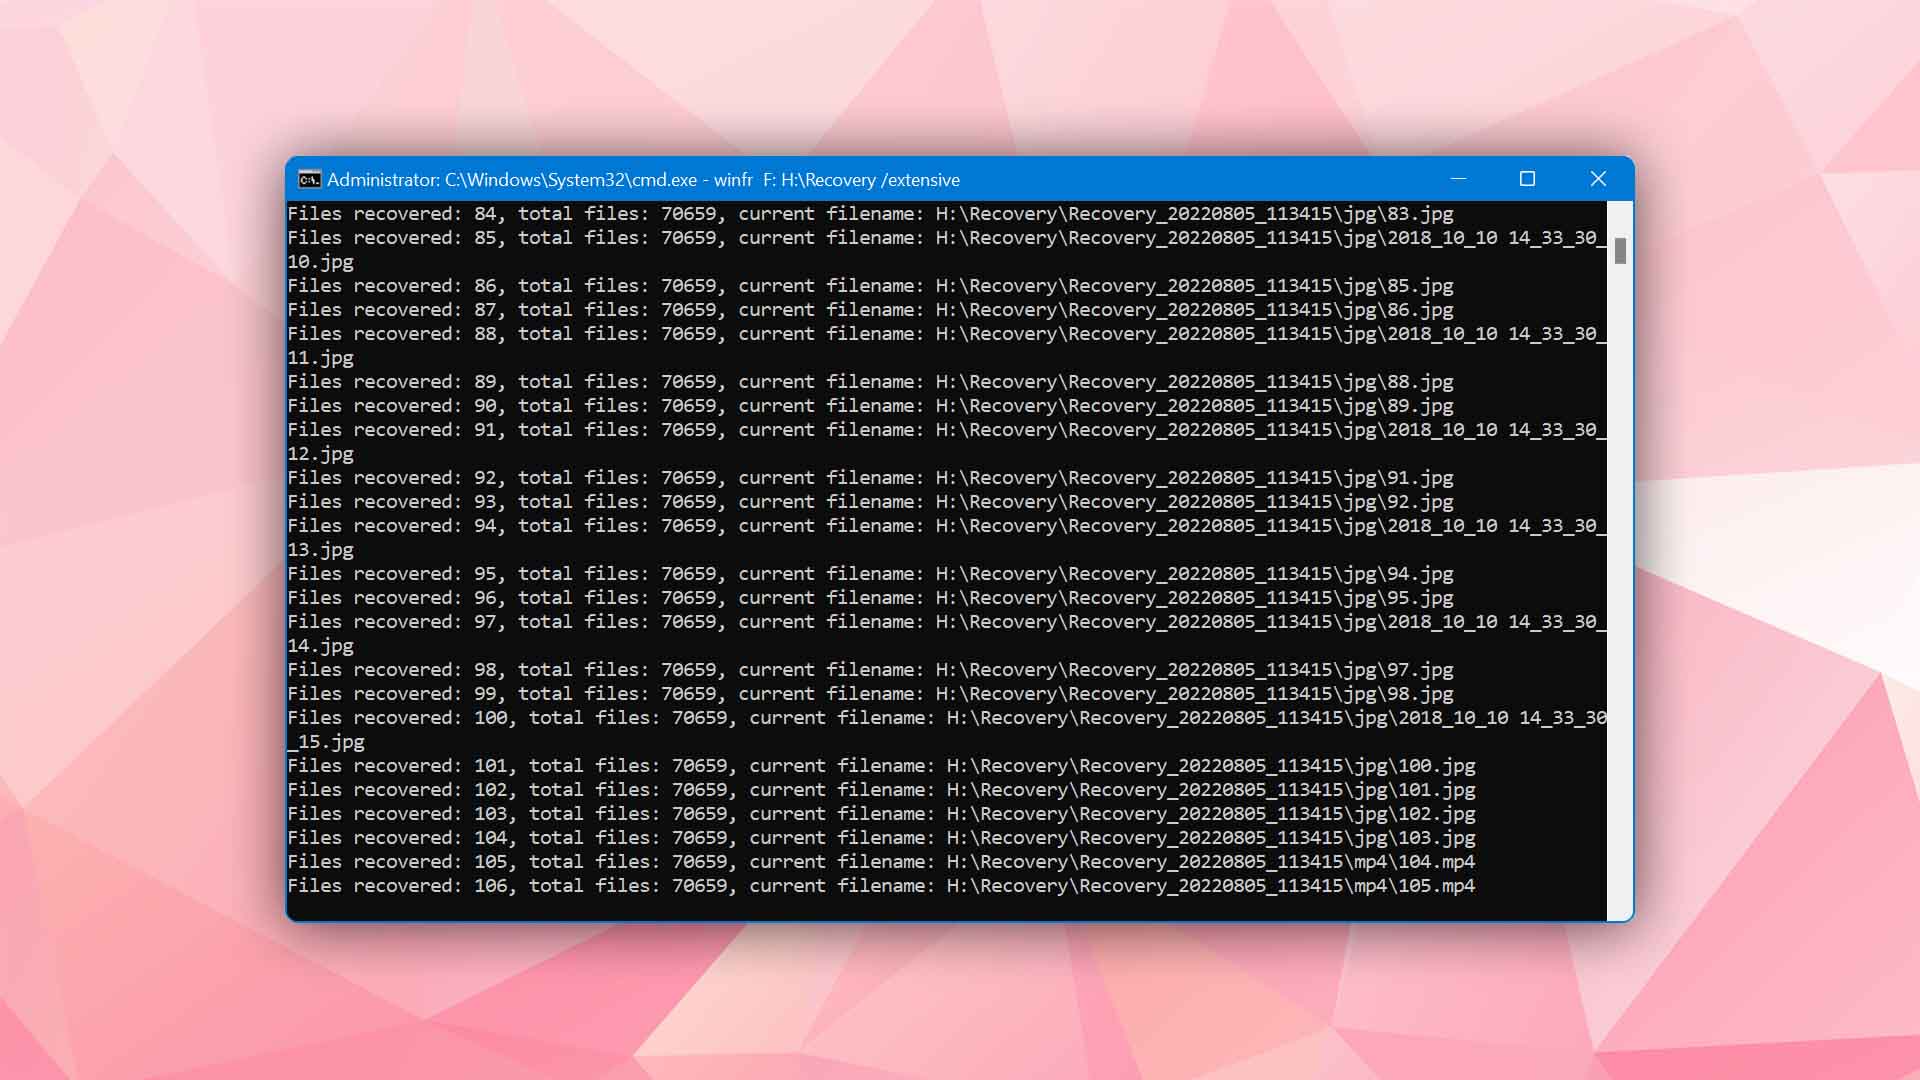The width and height of the screenshot is (1920, 1080).
Task: Click the line 'Files recovered: 103' ending 102.jpg
Action: click(x=881, y=814)
